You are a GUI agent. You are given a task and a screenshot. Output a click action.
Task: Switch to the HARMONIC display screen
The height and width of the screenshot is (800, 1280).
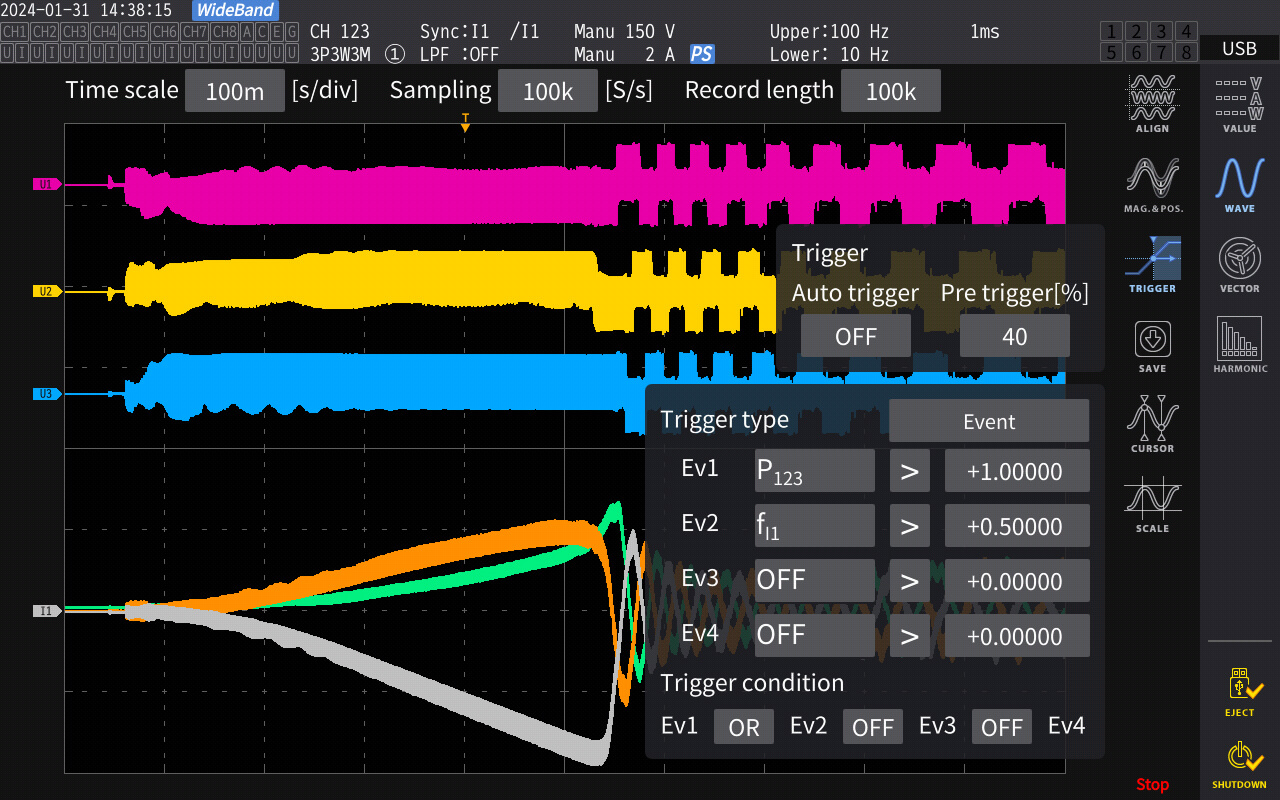click(1240, 343)
